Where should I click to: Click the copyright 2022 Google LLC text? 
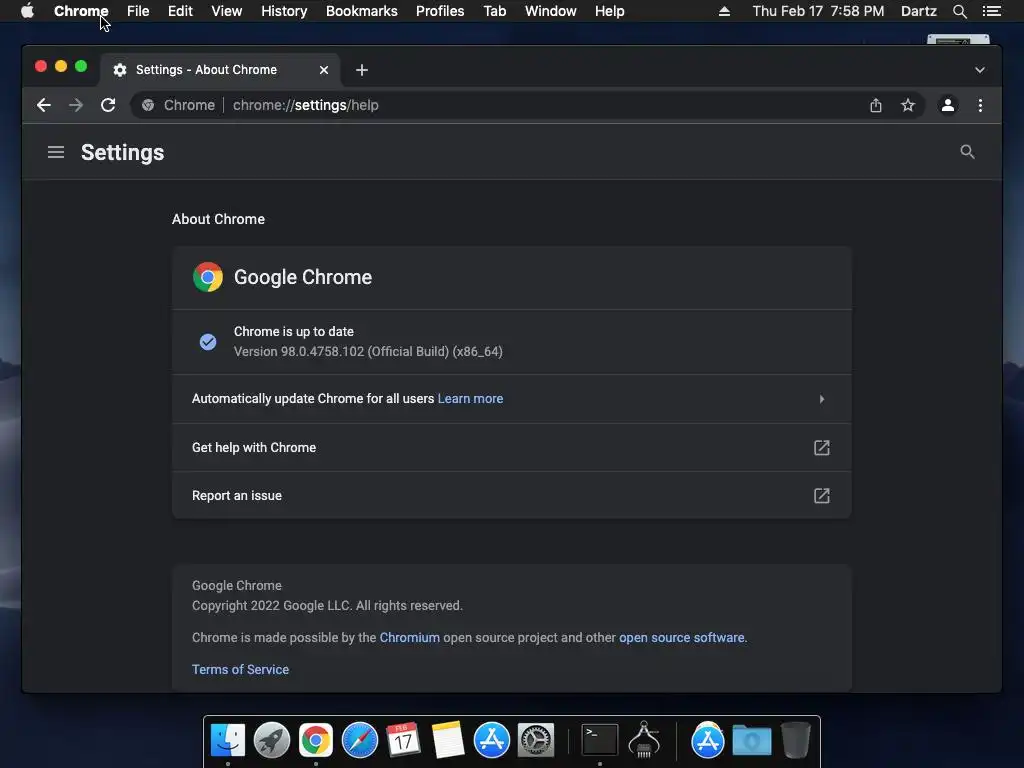[327, 605]
